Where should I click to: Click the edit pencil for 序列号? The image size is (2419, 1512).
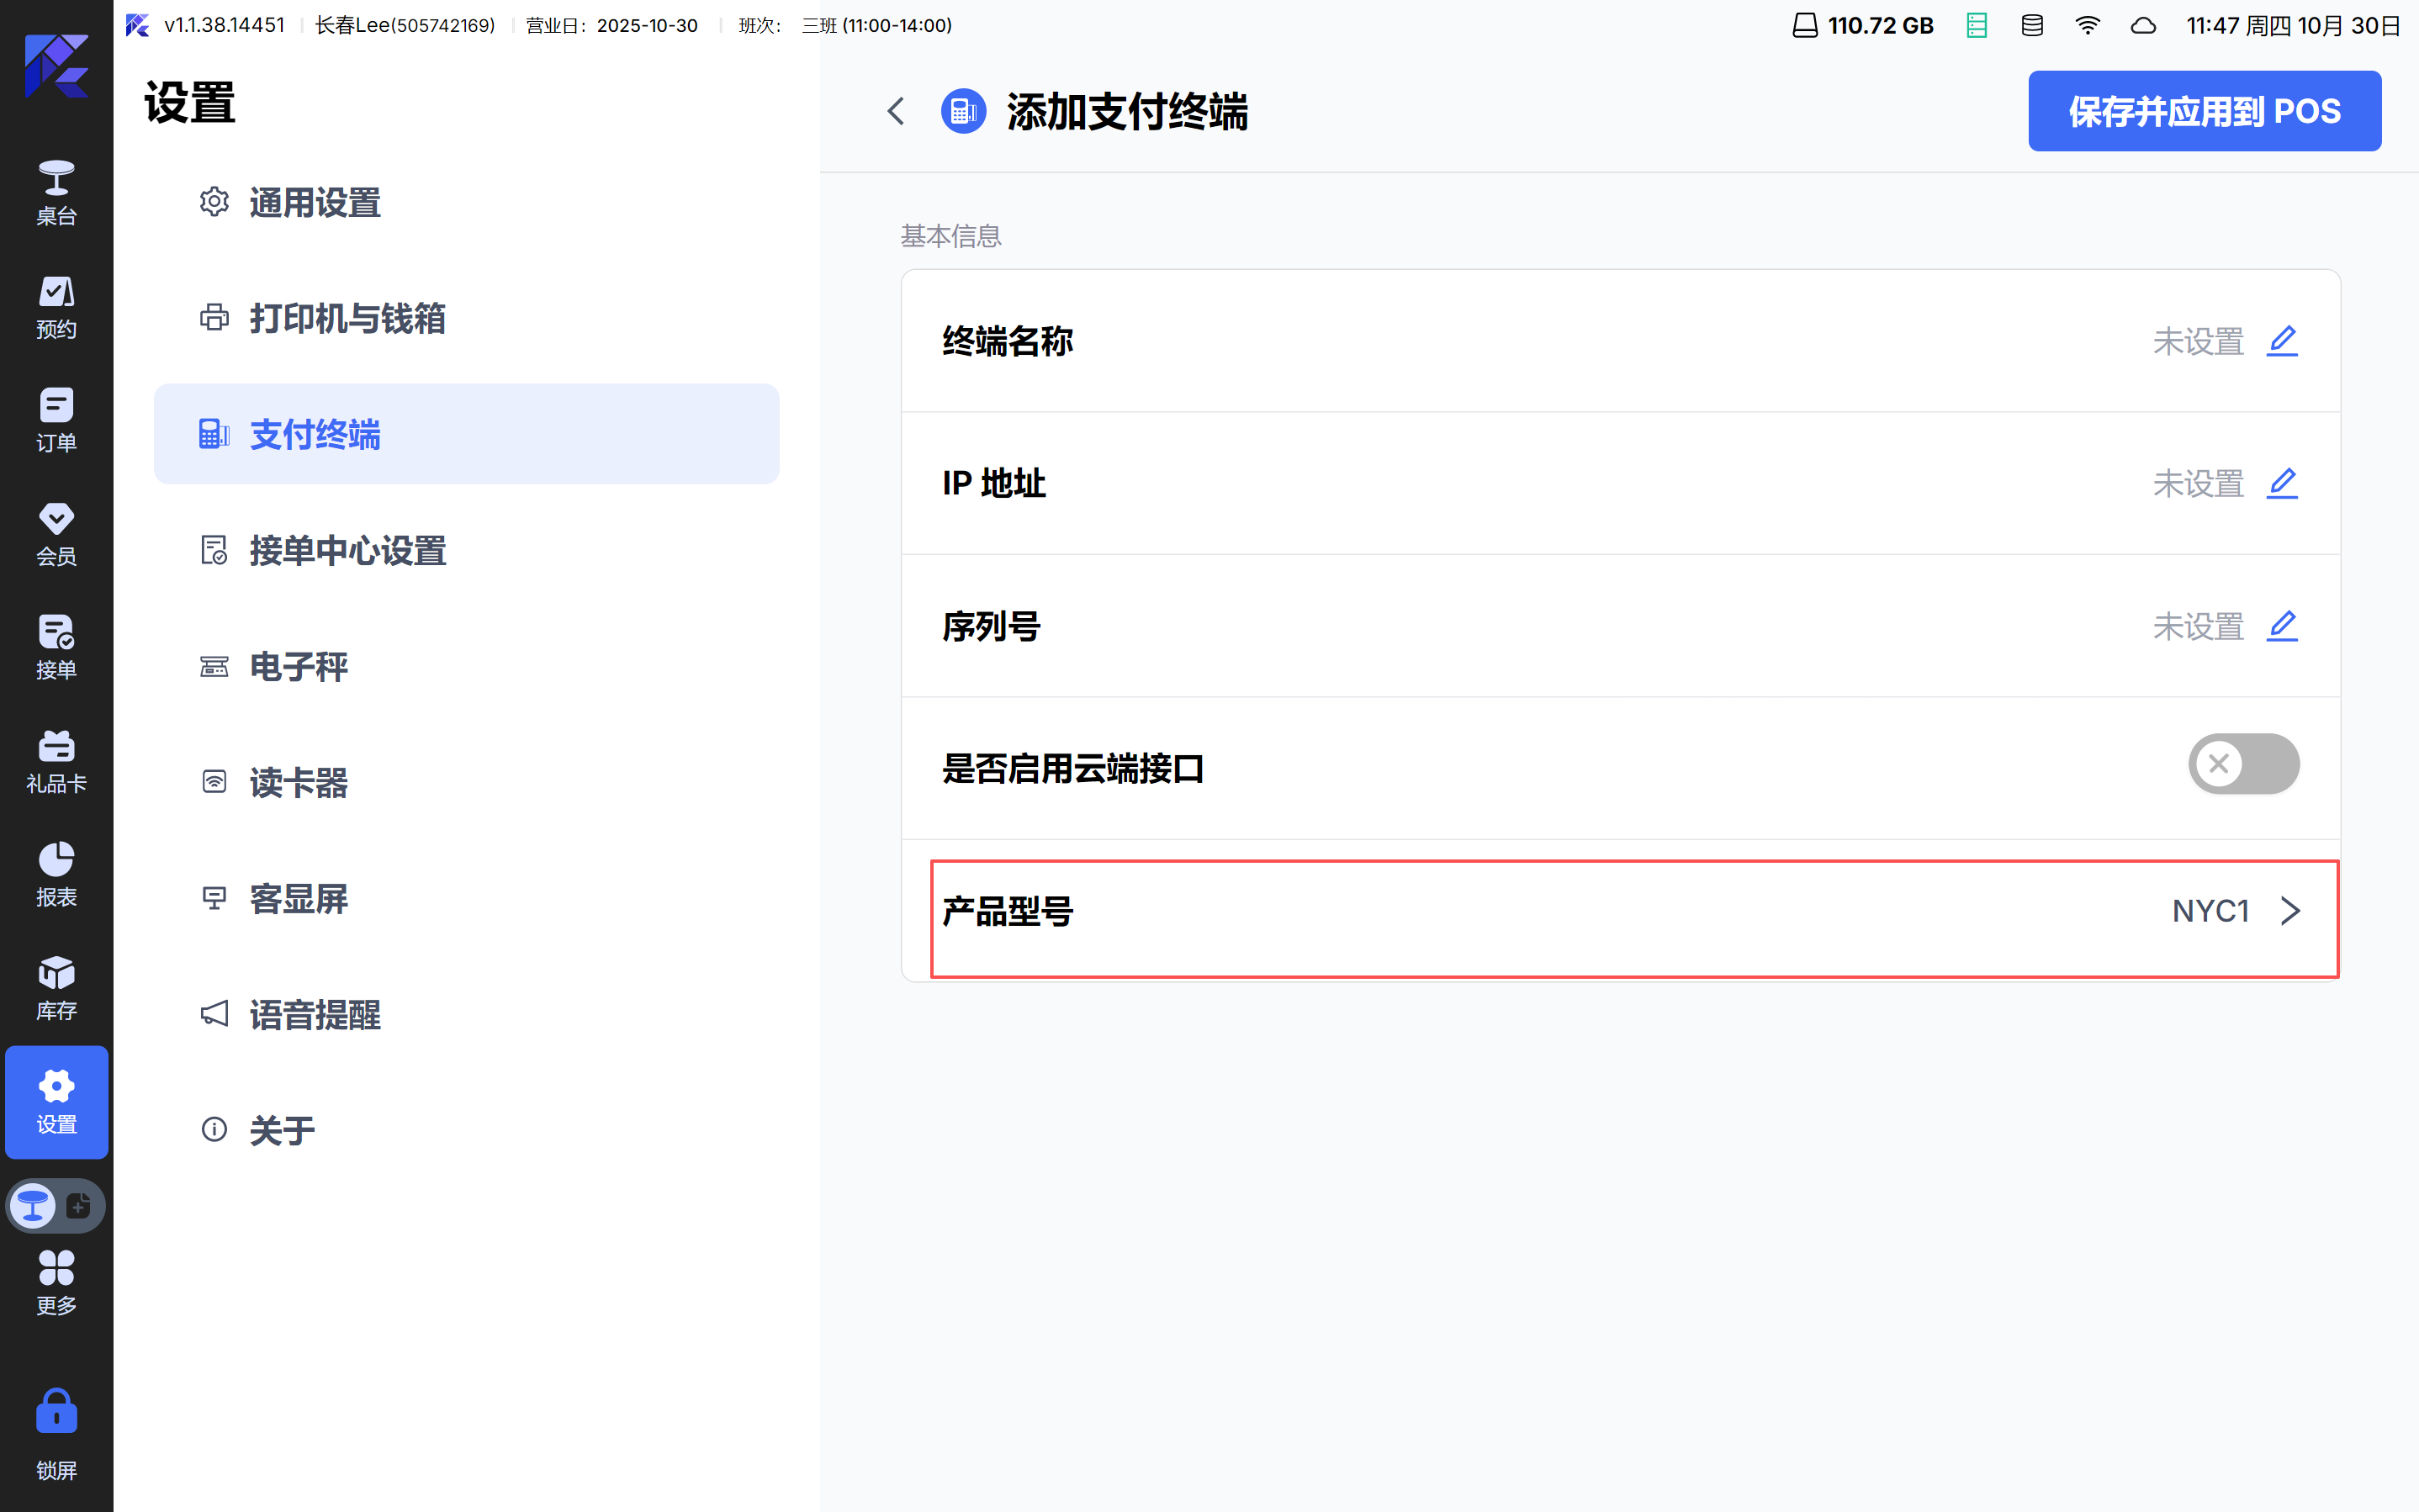(2281, 626)
